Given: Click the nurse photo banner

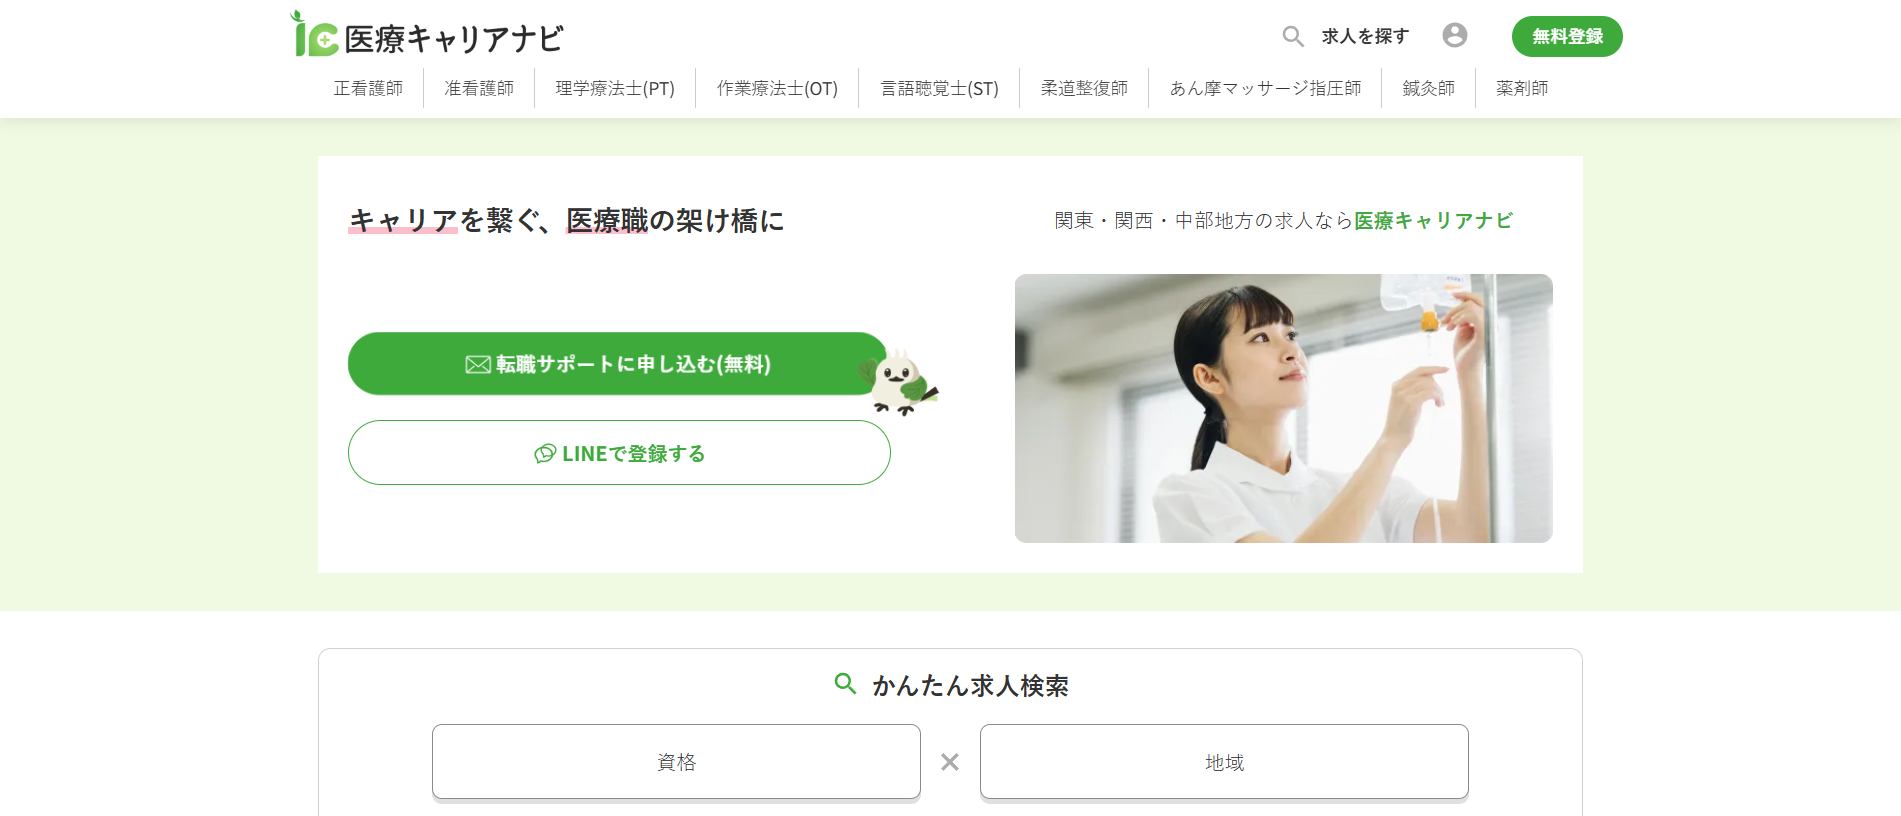Looking at the screenshot, I should pos(1283,408).
